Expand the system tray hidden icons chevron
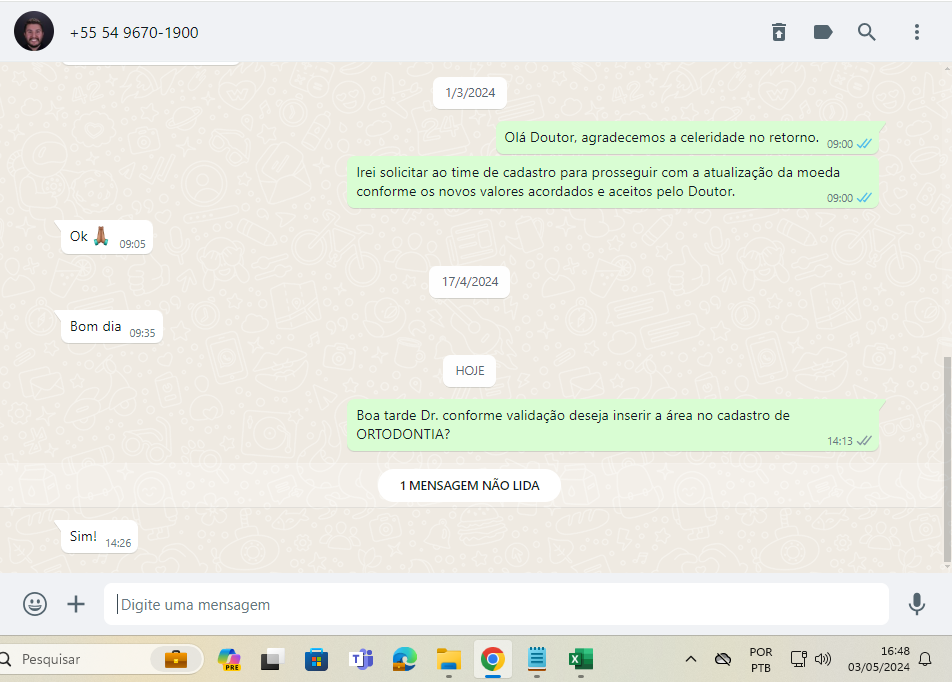 tap(690, 659)
